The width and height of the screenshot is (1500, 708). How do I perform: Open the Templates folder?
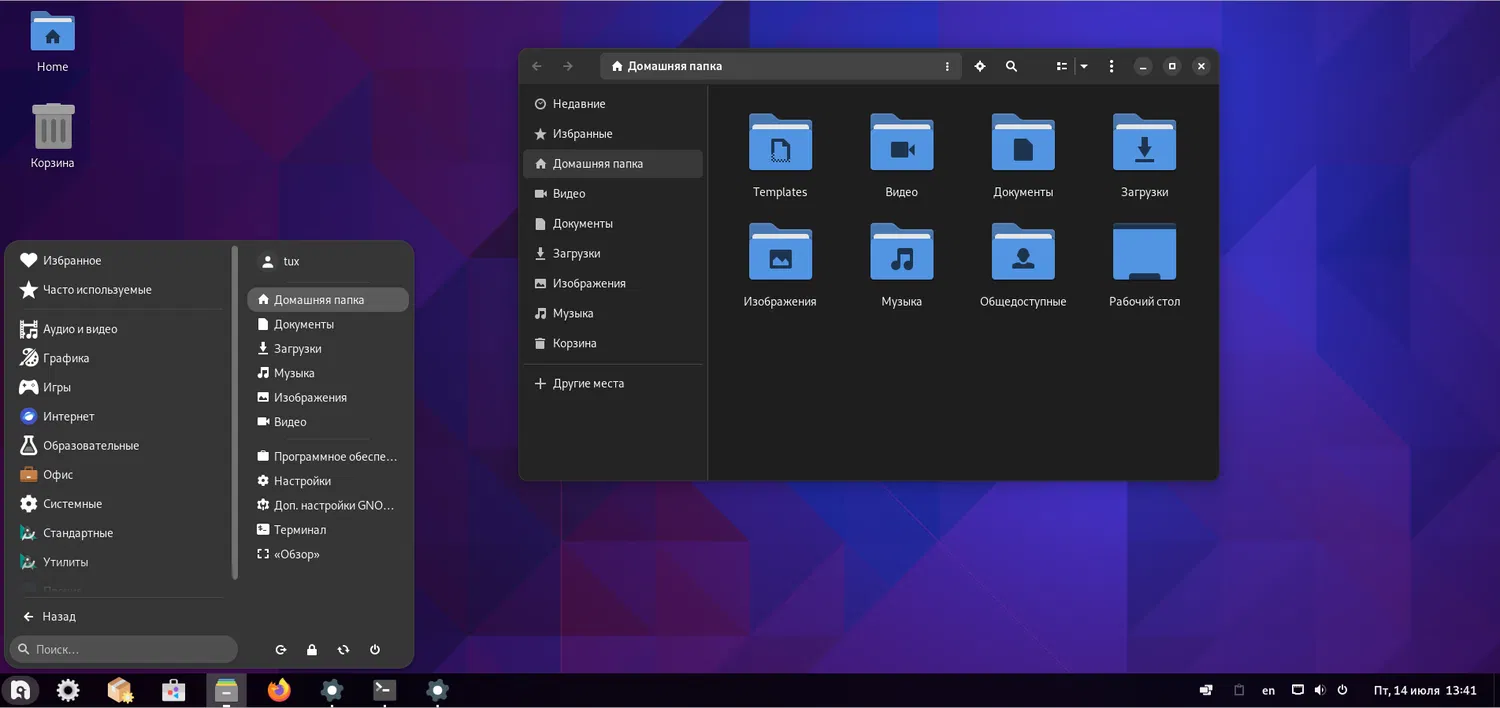coord(780,143)
